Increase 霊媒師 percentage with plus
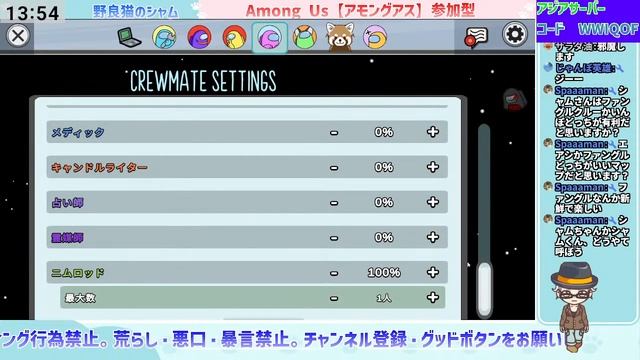Image resolution: width=640 pixels, height=360 pixels. (433, 237)
